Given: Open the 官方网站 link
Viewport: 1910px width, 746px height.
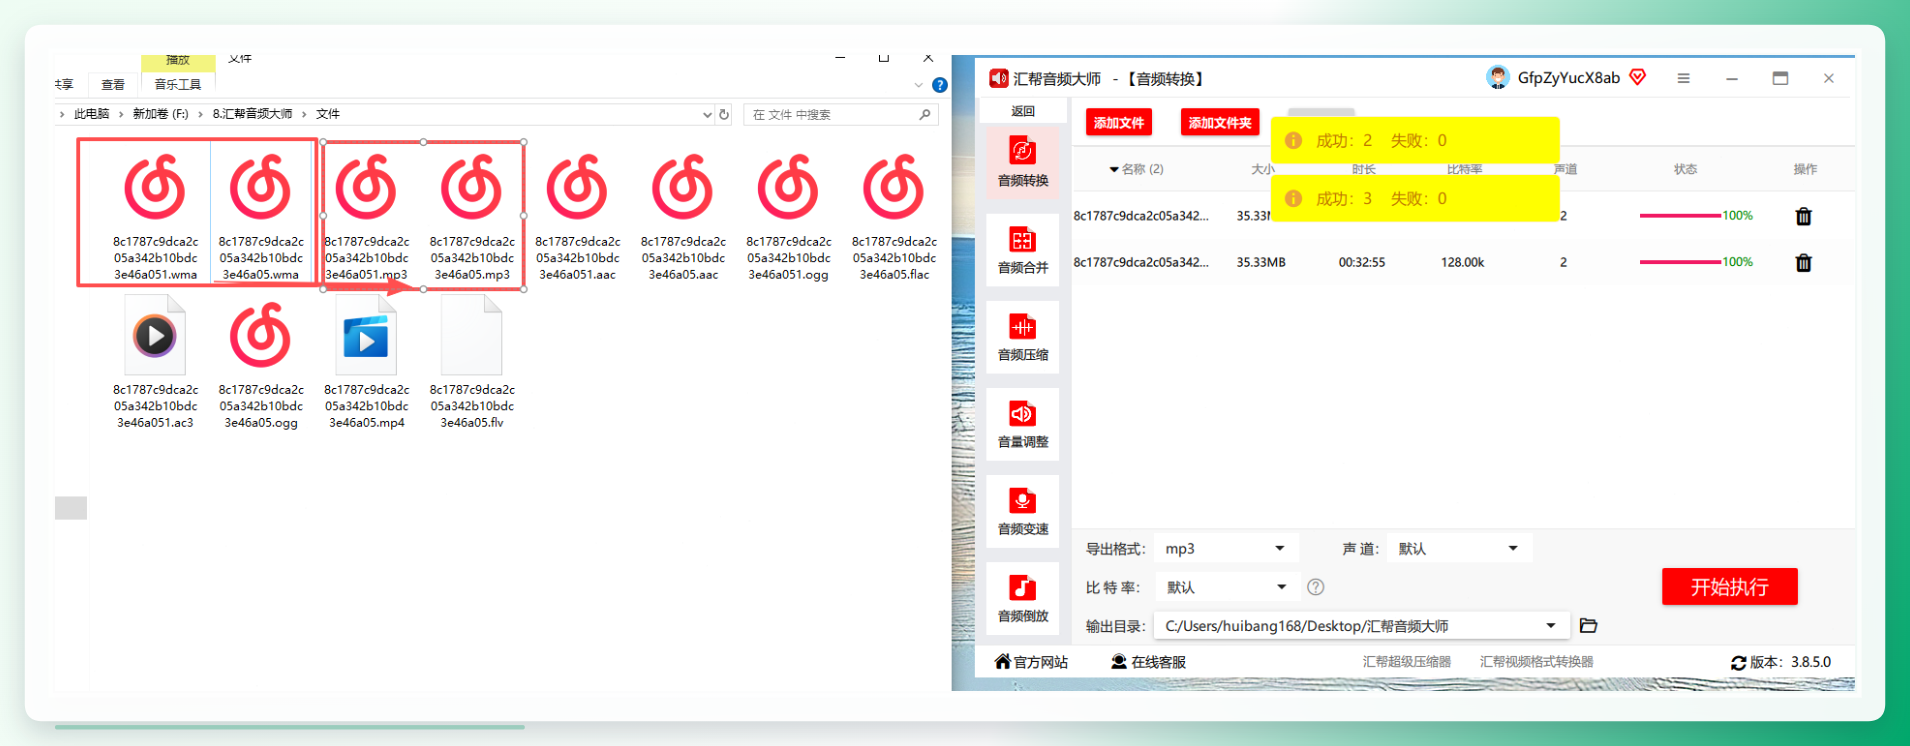Looking at the screenshot, I should point(1031,662).
